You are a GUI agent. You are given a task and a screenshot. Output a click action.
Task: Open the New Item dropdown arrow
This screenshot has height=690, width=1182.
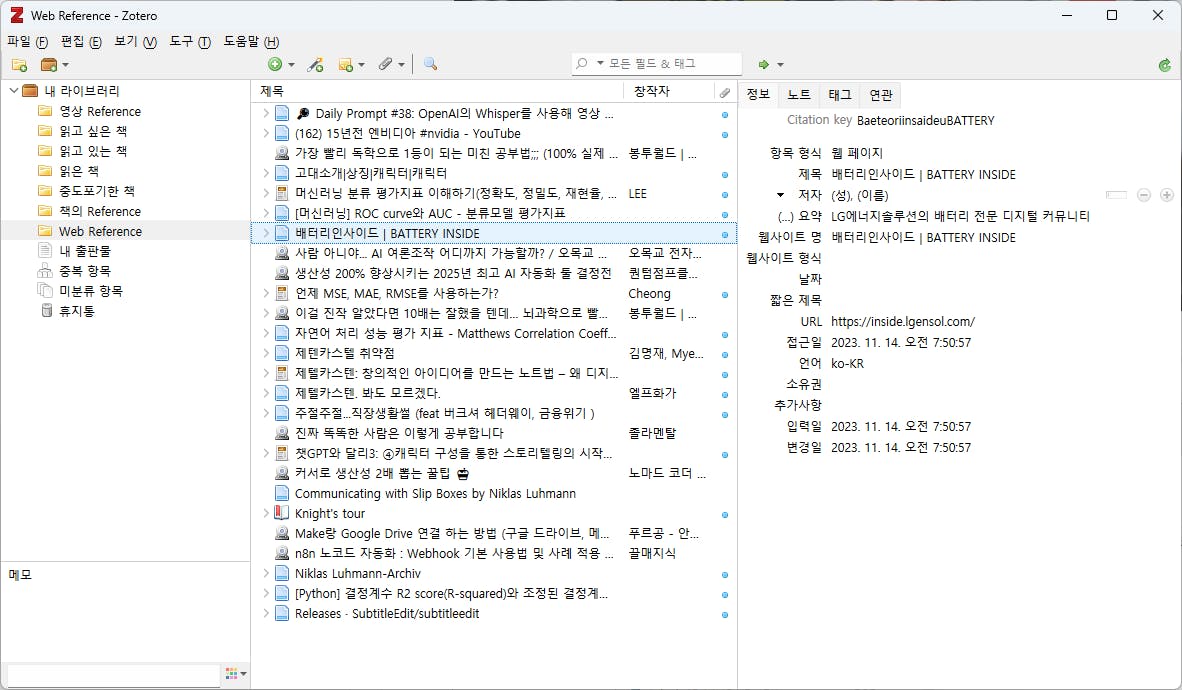click(x=292, y=65)
